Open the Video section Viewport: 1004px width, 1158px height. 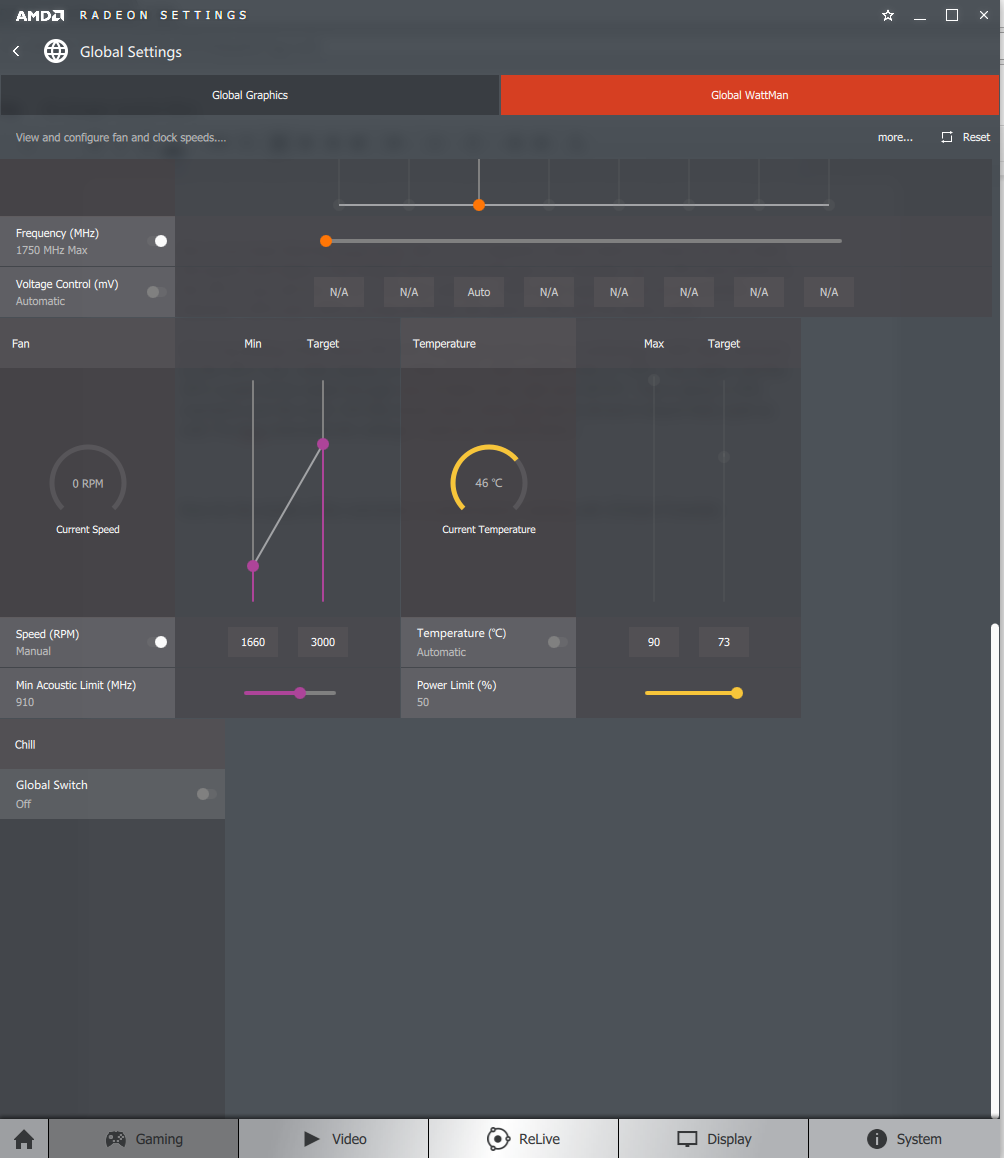coord(334,1139)
